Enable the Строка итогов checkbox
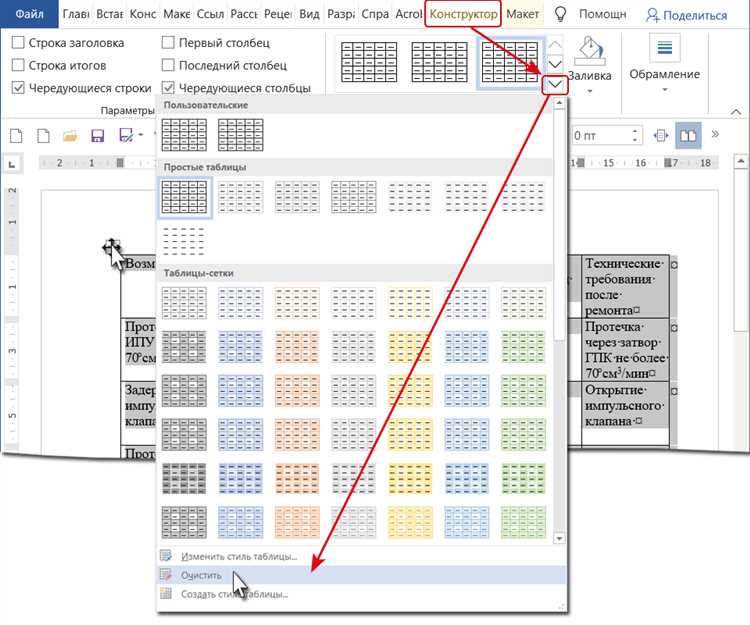750x625 pixels. click(x=18, y=65)
